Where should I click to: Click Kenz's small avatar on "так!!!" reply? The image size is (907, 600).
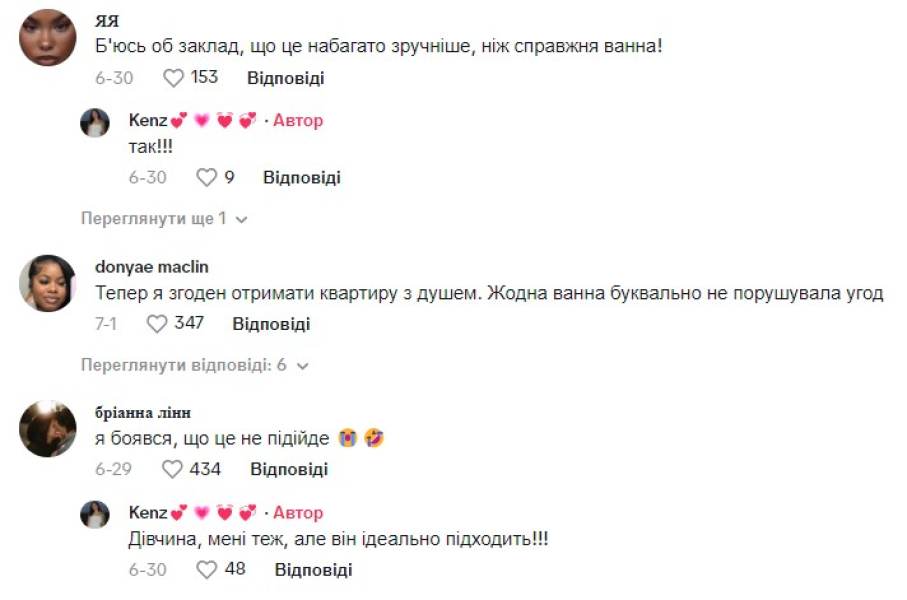click(x=95, y=123)
